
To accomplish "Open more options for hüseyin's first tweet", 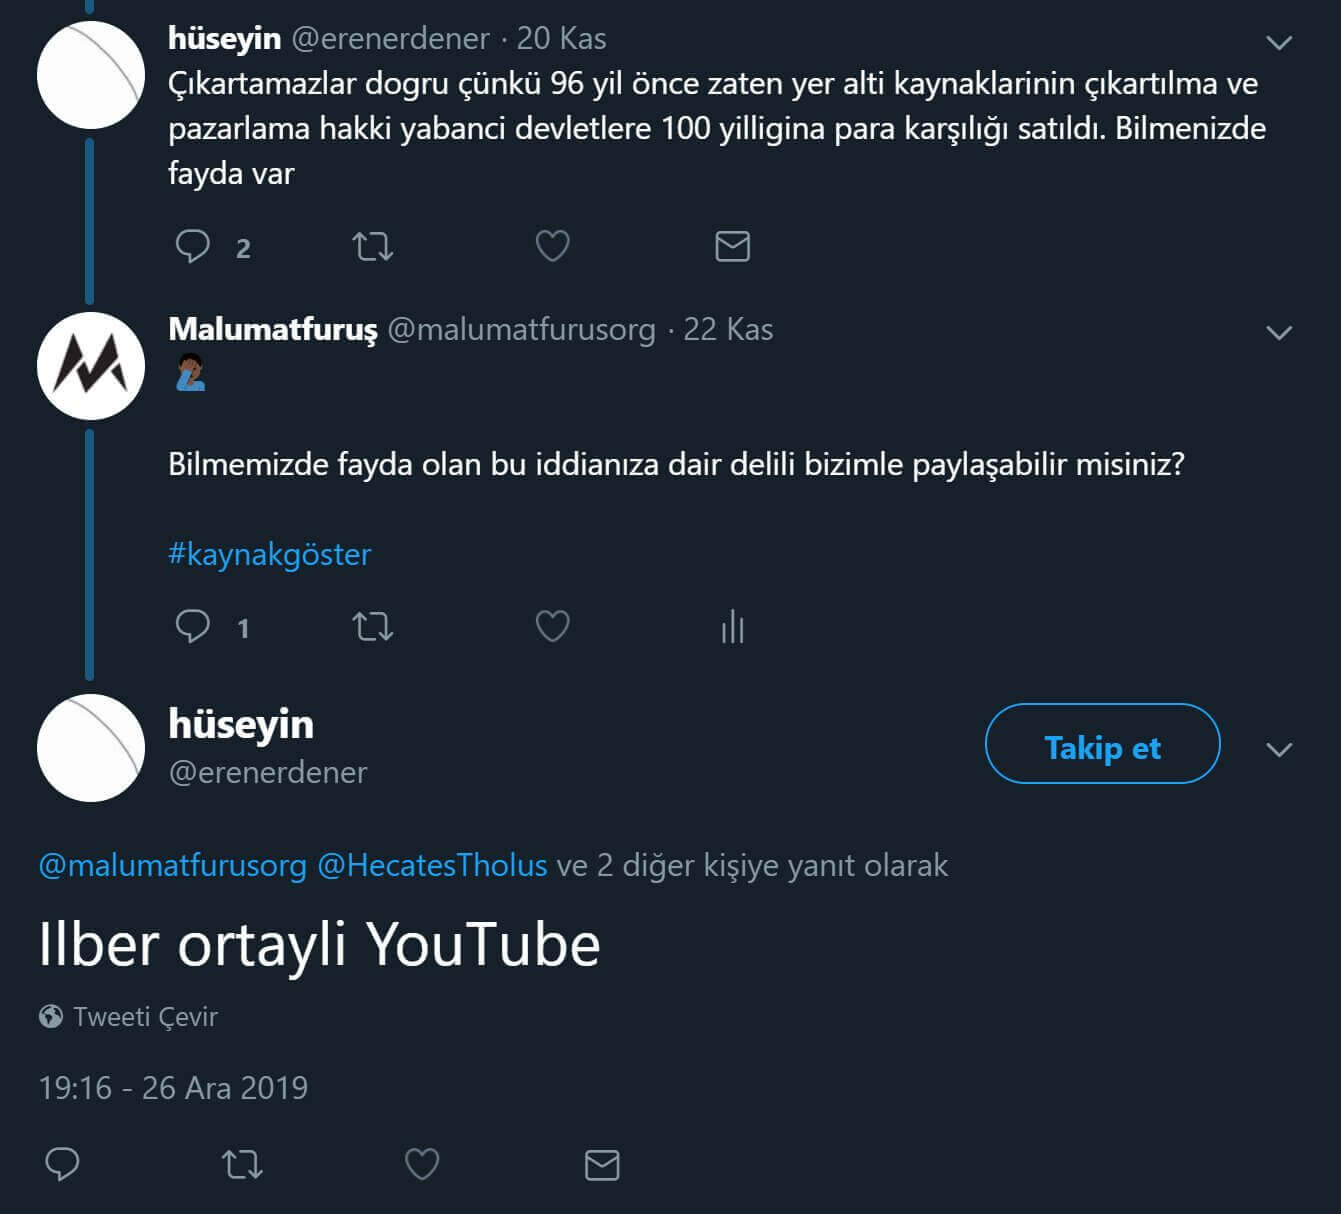I will tap(1279, 42).
